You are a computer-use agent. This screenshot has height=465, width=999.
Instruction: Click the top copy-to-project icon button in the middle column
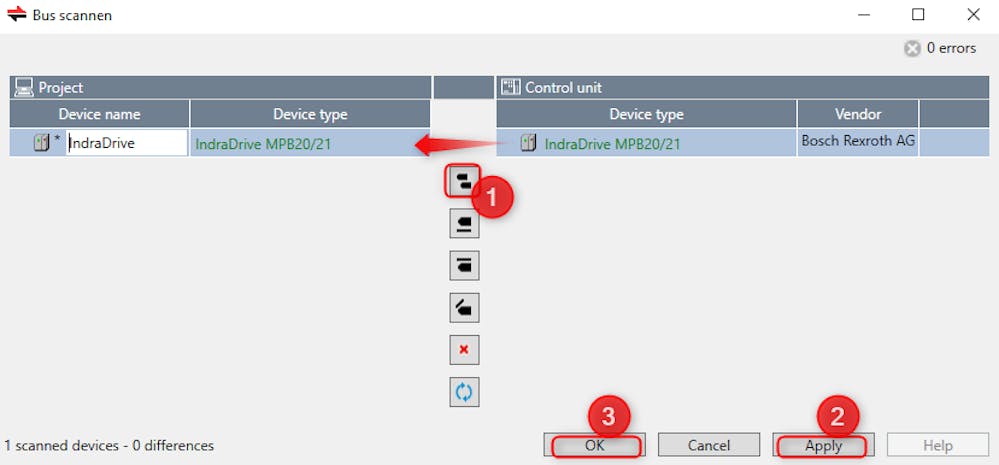[x=463, y=181]
